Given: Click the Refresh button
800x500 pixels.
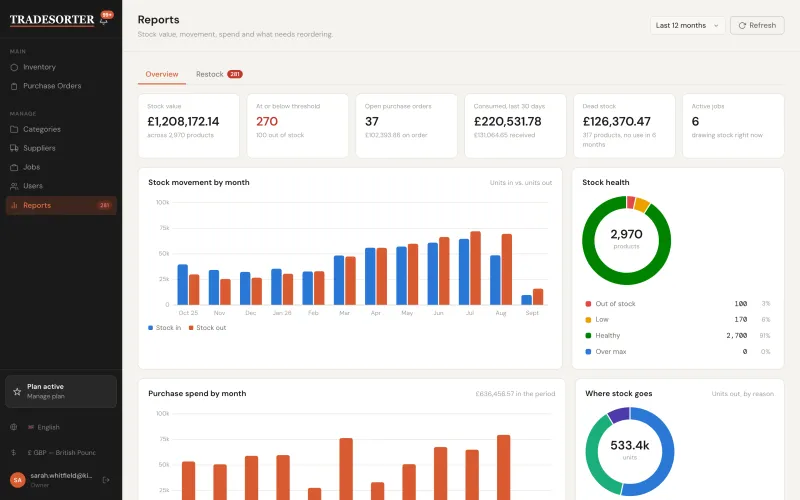Looking at the screenshot, I should [x=757, y=26].
